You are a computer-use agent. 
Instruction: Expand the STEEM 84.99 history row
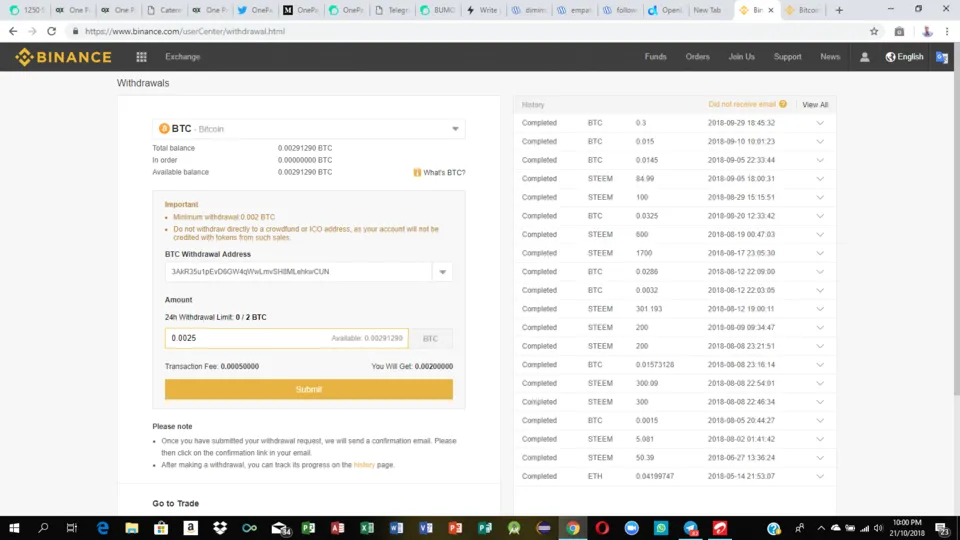click(x=820, y=179)
